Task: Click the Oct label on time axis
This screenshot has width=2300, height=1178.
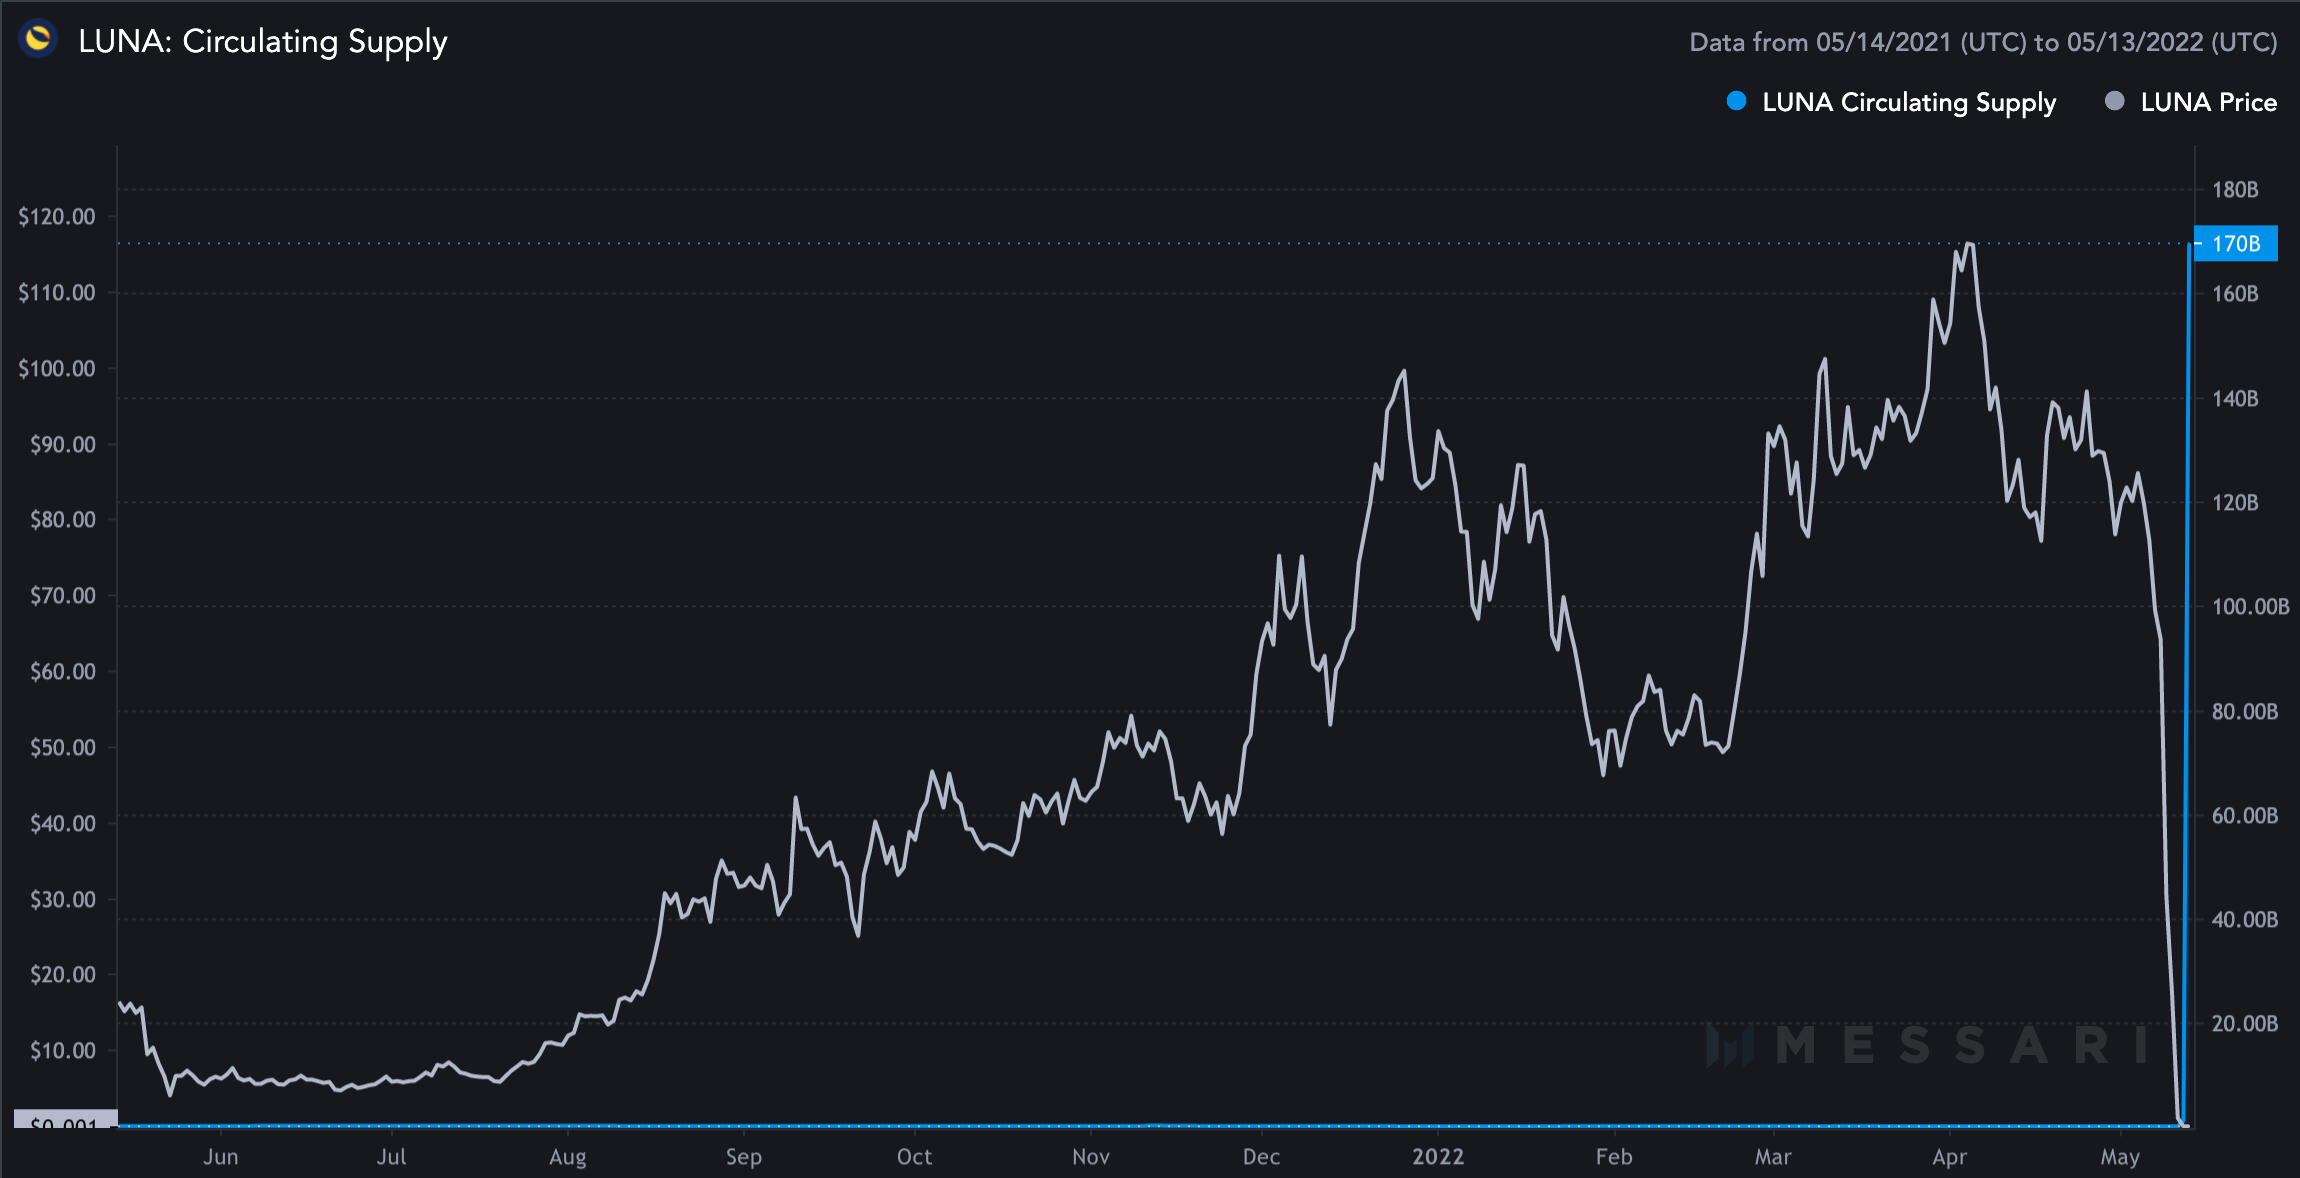Action: point(915,1157)
